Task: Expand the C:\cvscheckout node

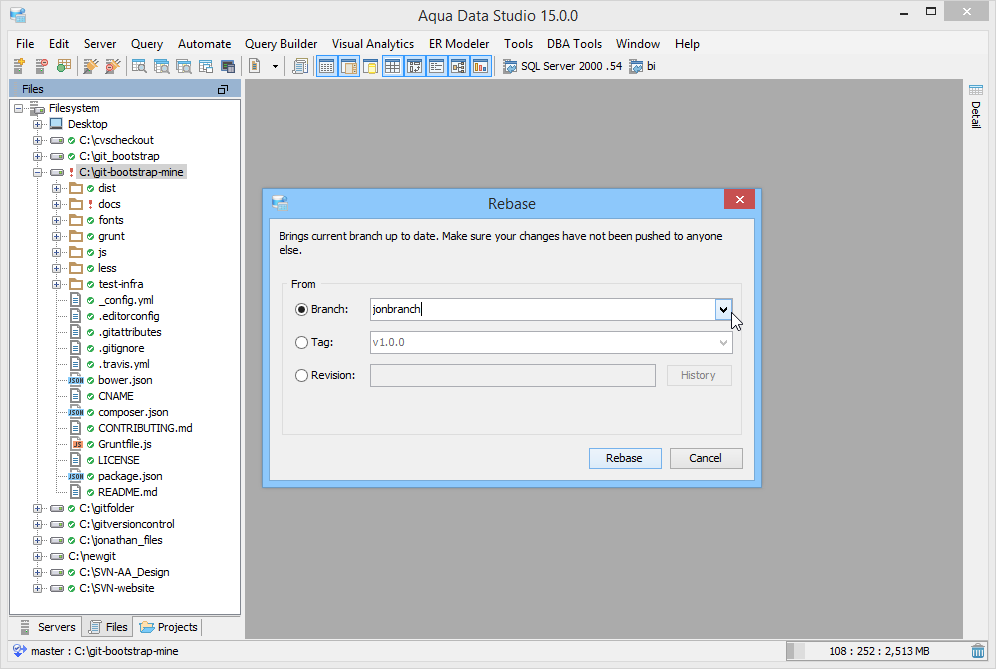Action: (37, 140)
